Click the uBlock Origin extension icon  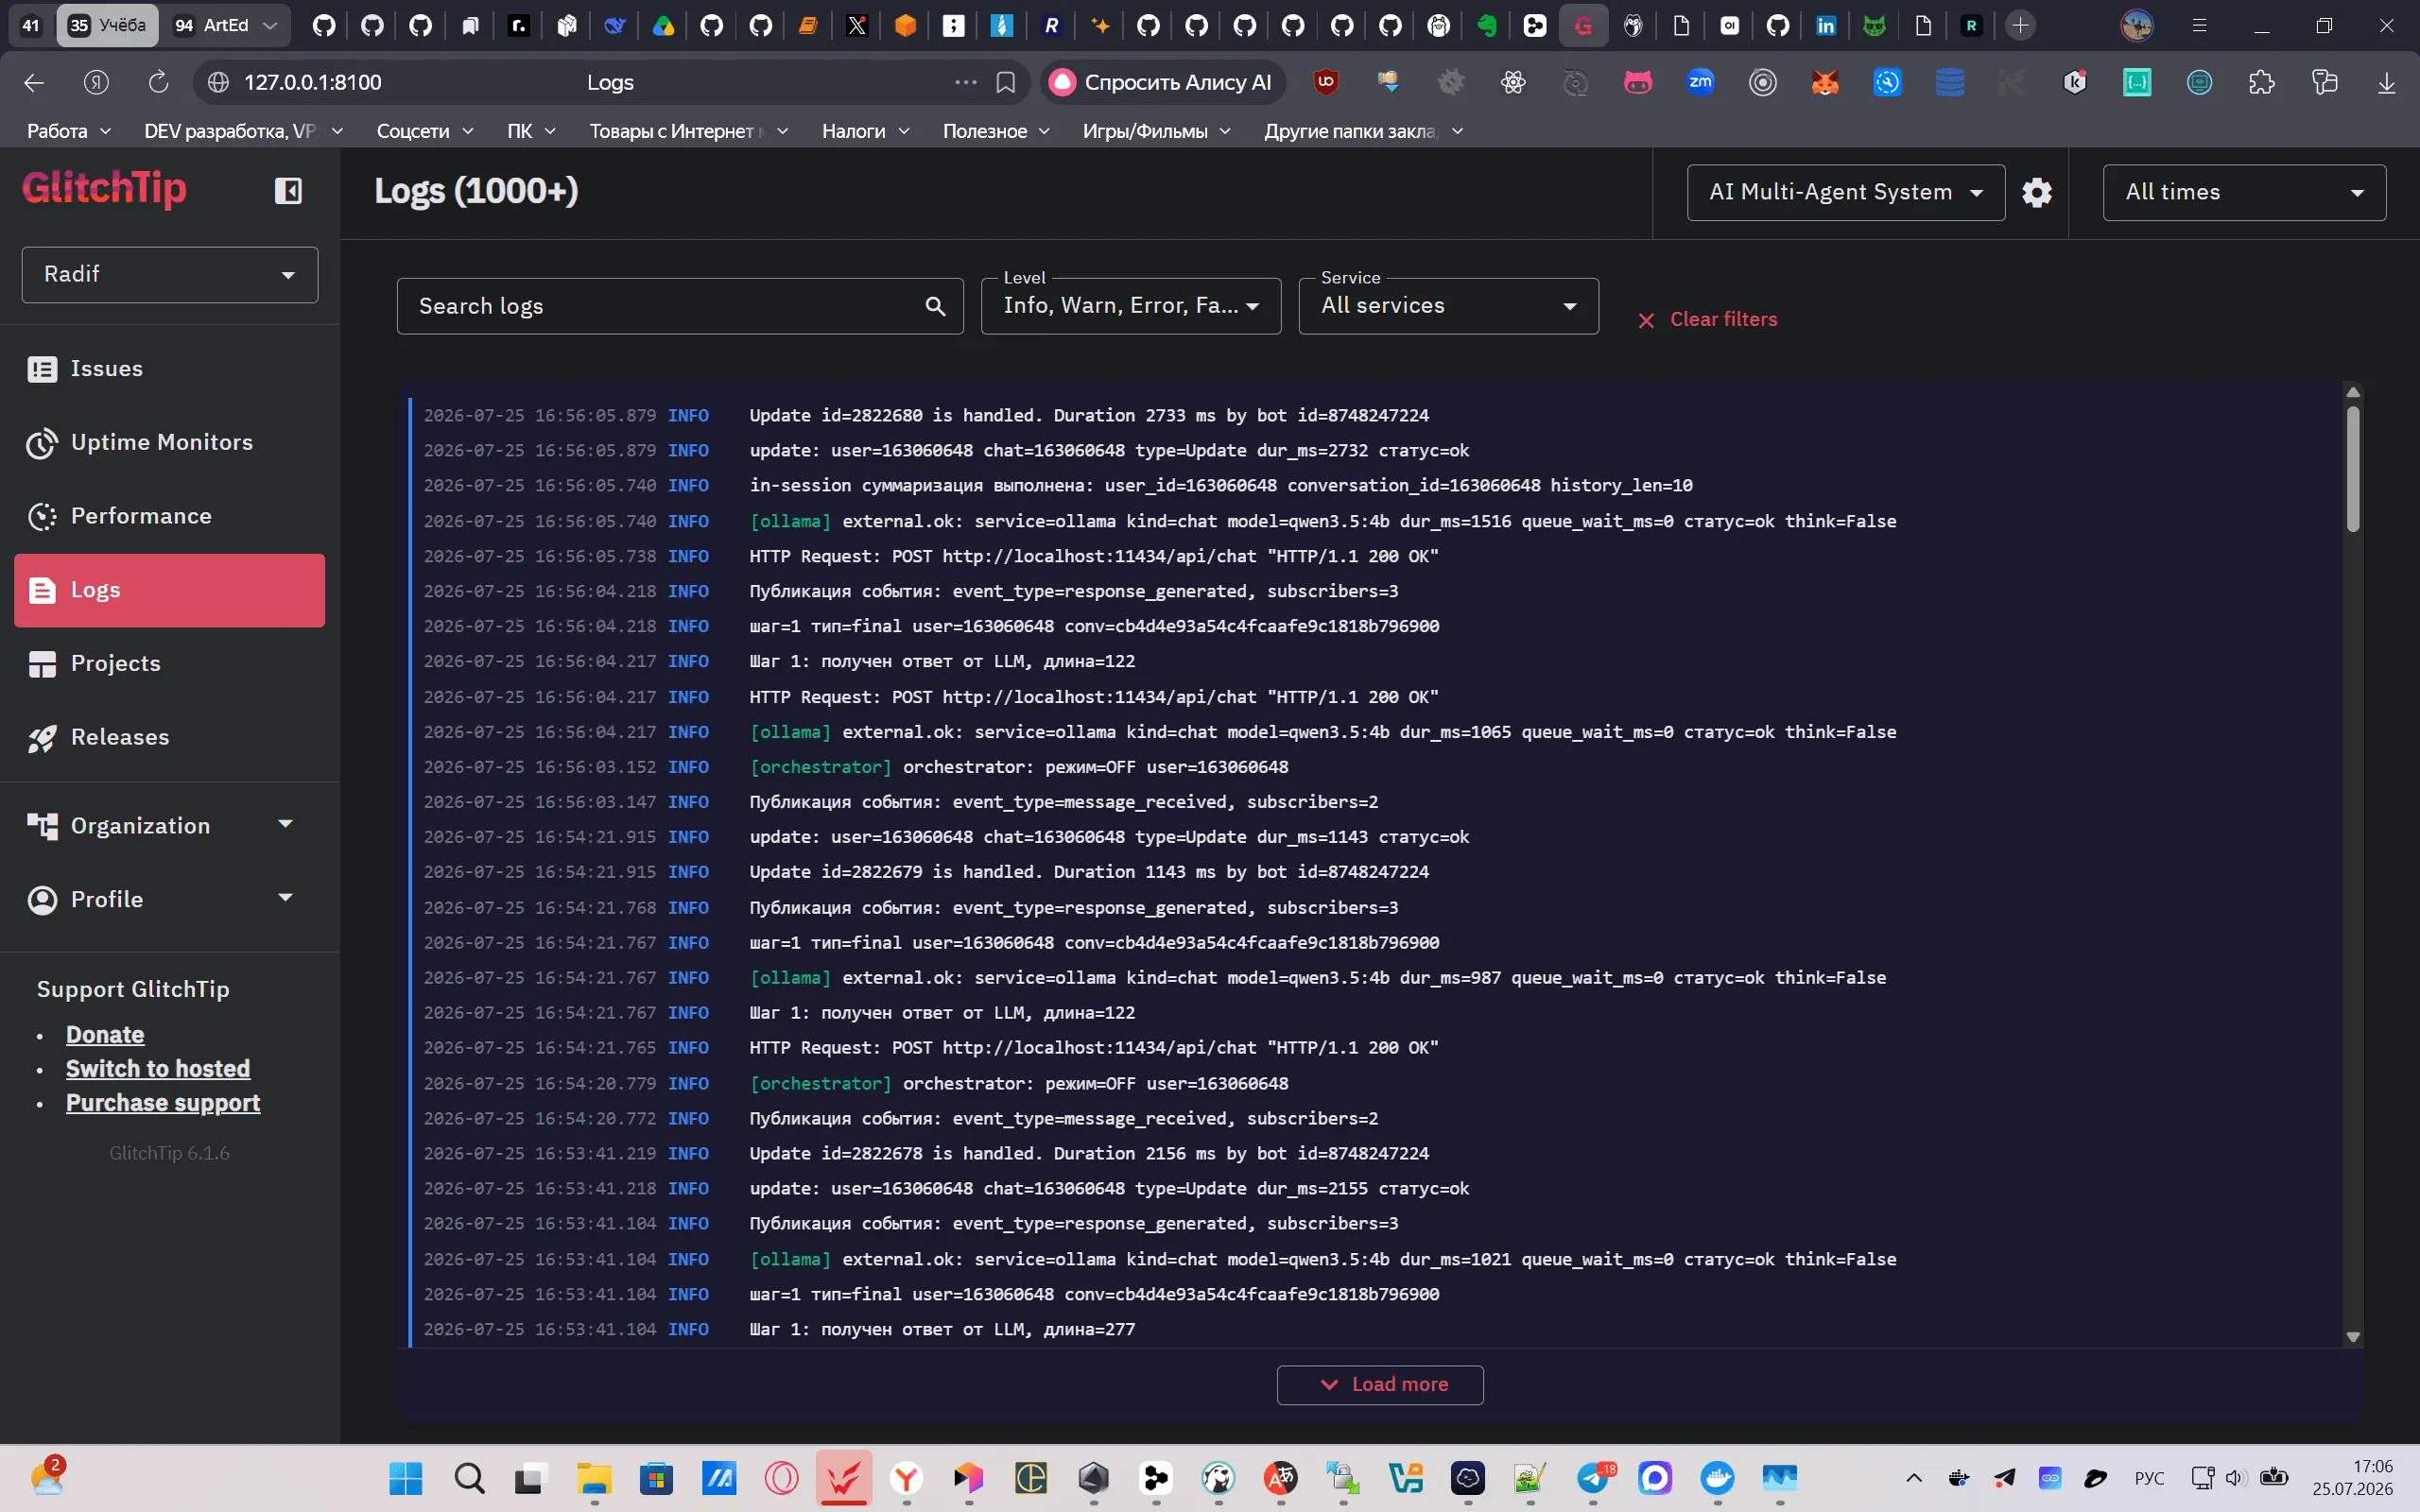point(1326,82)
